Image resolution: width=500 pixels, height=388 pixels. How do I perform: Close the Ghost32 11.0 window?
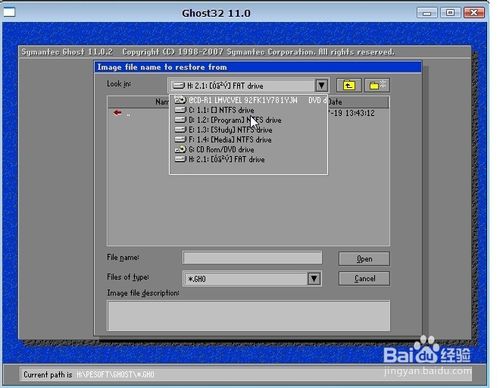[474, 13]
